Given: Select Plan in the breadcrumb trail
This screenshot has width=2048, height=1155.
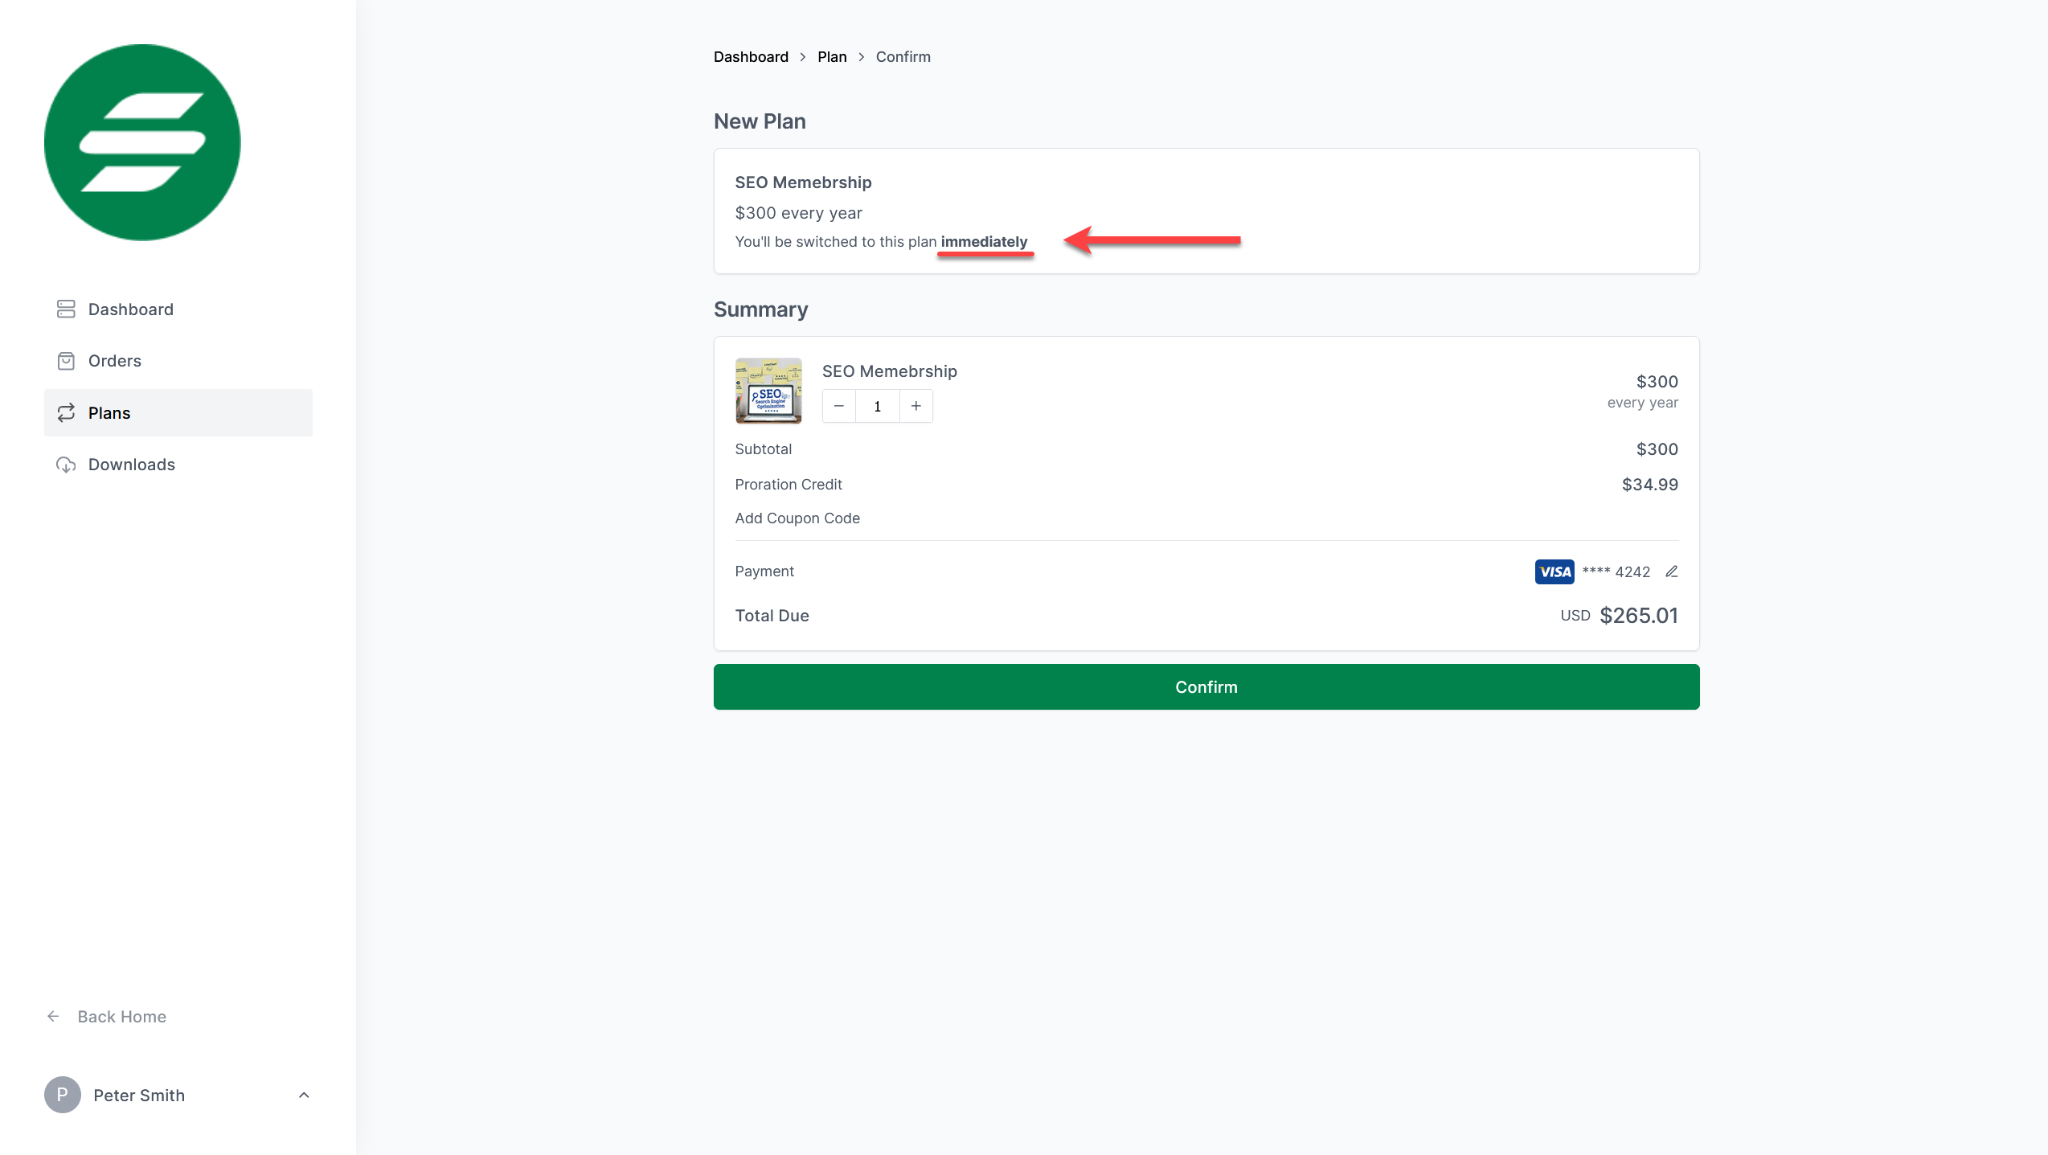Looking at the screenshot, I should (x=831, y=56).
